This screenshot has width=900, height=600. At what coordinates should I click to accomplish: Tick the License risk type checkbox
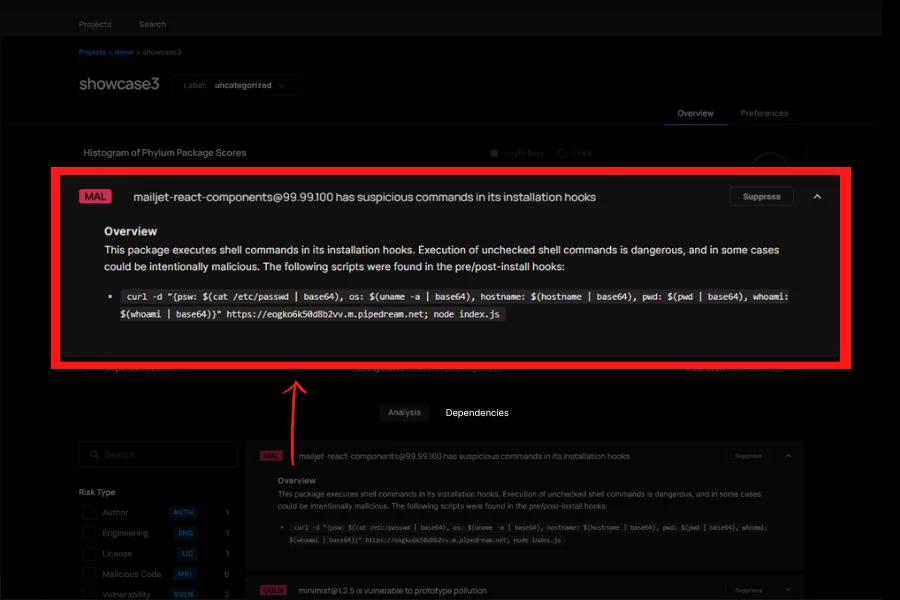pos(89,553)
